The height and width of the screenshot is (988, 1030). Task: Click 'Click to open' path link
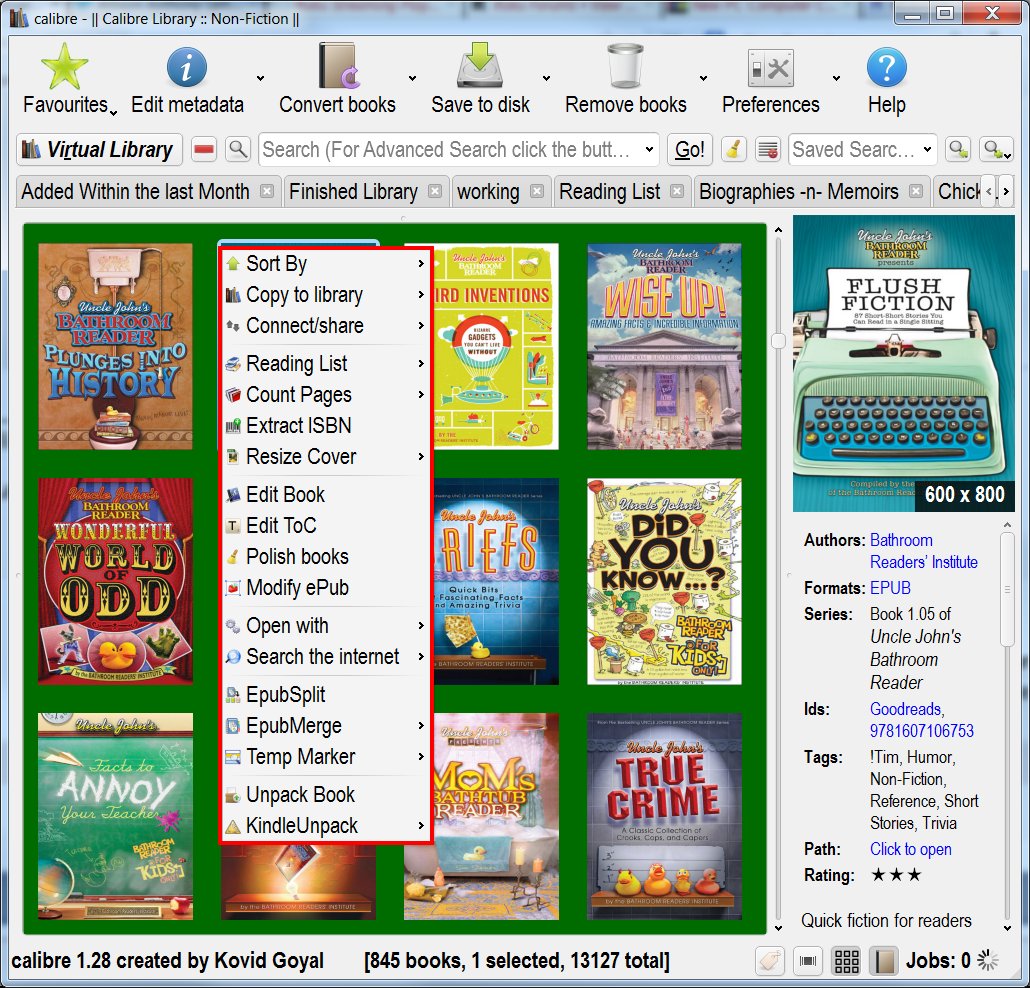(910, 849)
